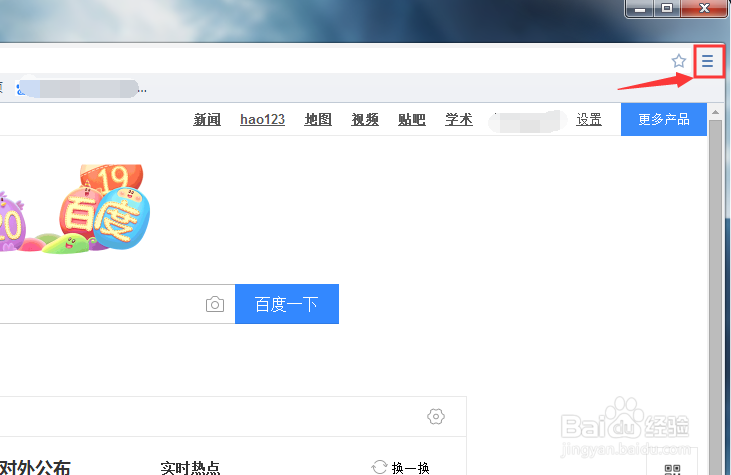731x475 pixels.
Task: Maximize the browser window
Action: [667, 8]
